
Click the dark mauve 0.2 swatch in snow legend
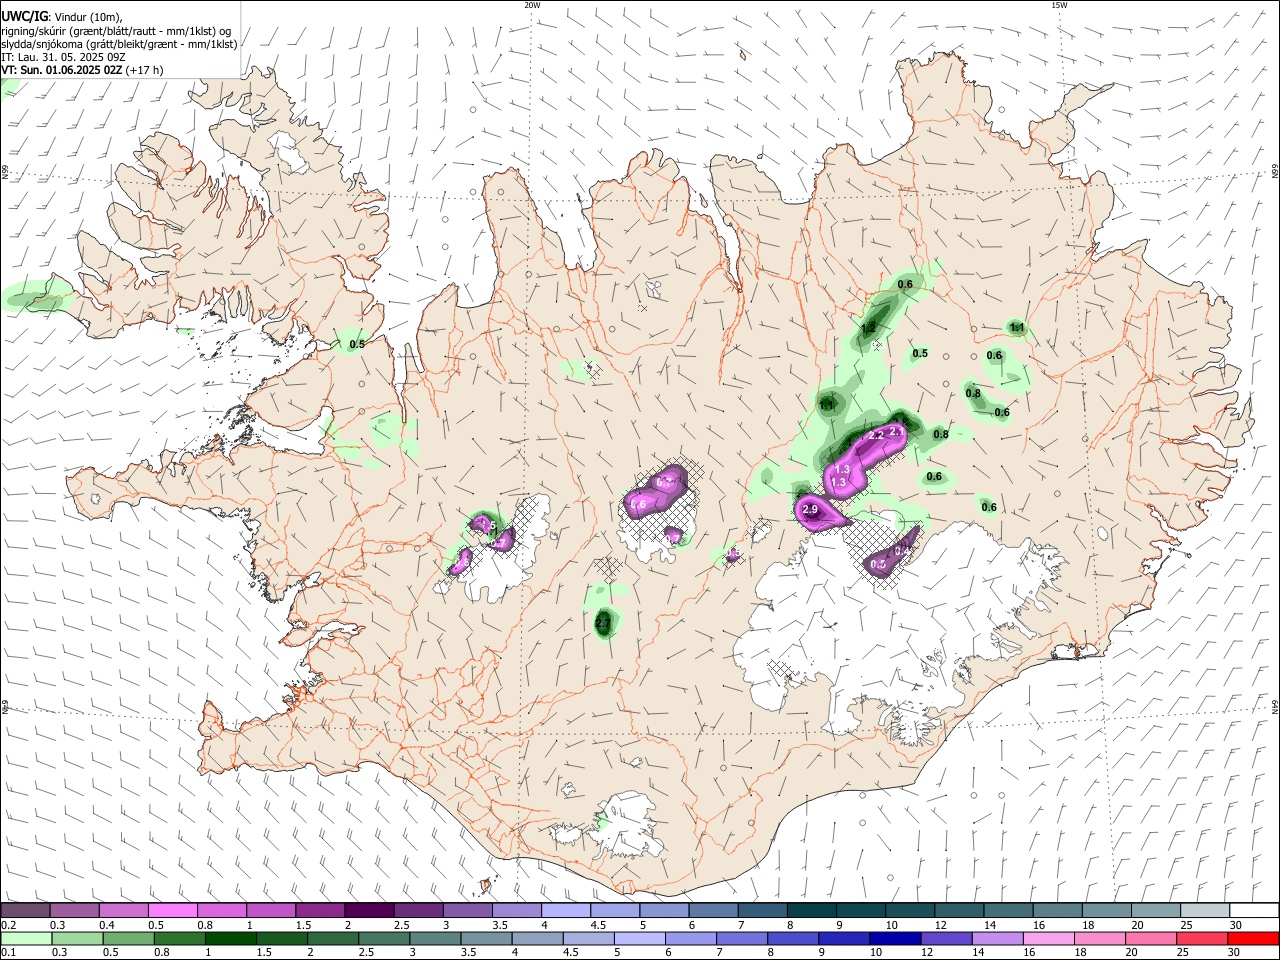coord(25,910)
